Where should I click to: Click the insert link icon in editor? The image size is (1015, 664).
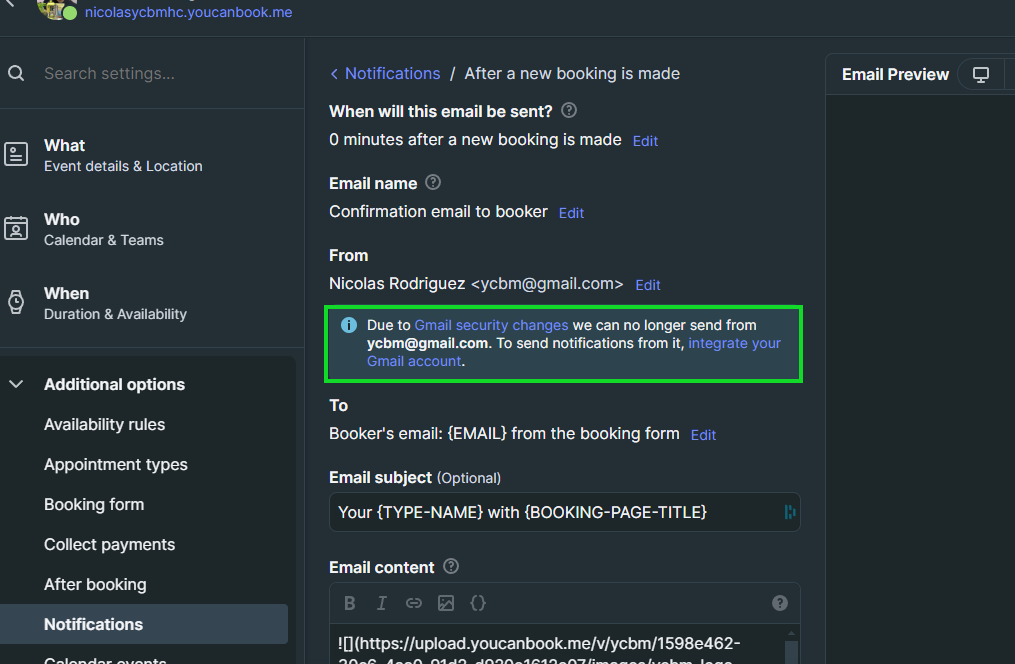[413, 603]
